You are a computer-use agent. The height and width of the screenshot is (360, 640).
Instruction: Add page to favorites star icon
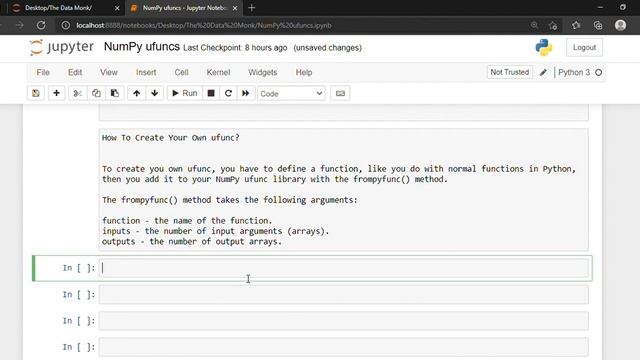click(x=553, y=25)
